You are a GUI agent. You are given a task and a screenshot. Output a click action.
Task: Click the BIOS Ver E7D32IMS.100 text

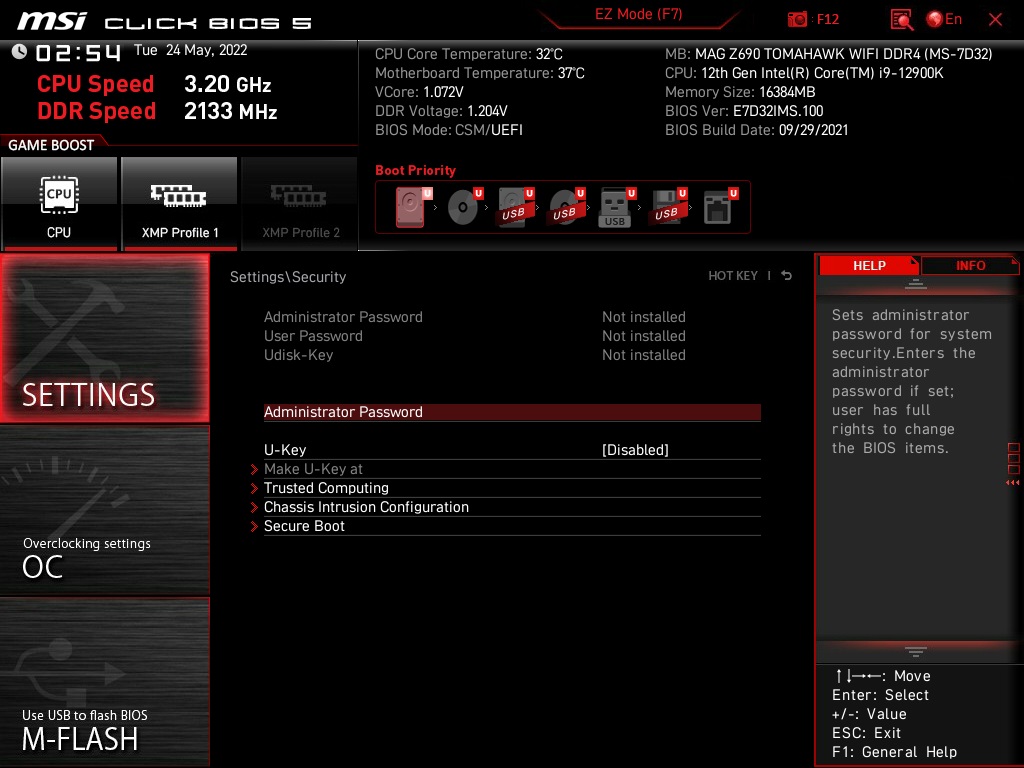(x=744, y=111)
